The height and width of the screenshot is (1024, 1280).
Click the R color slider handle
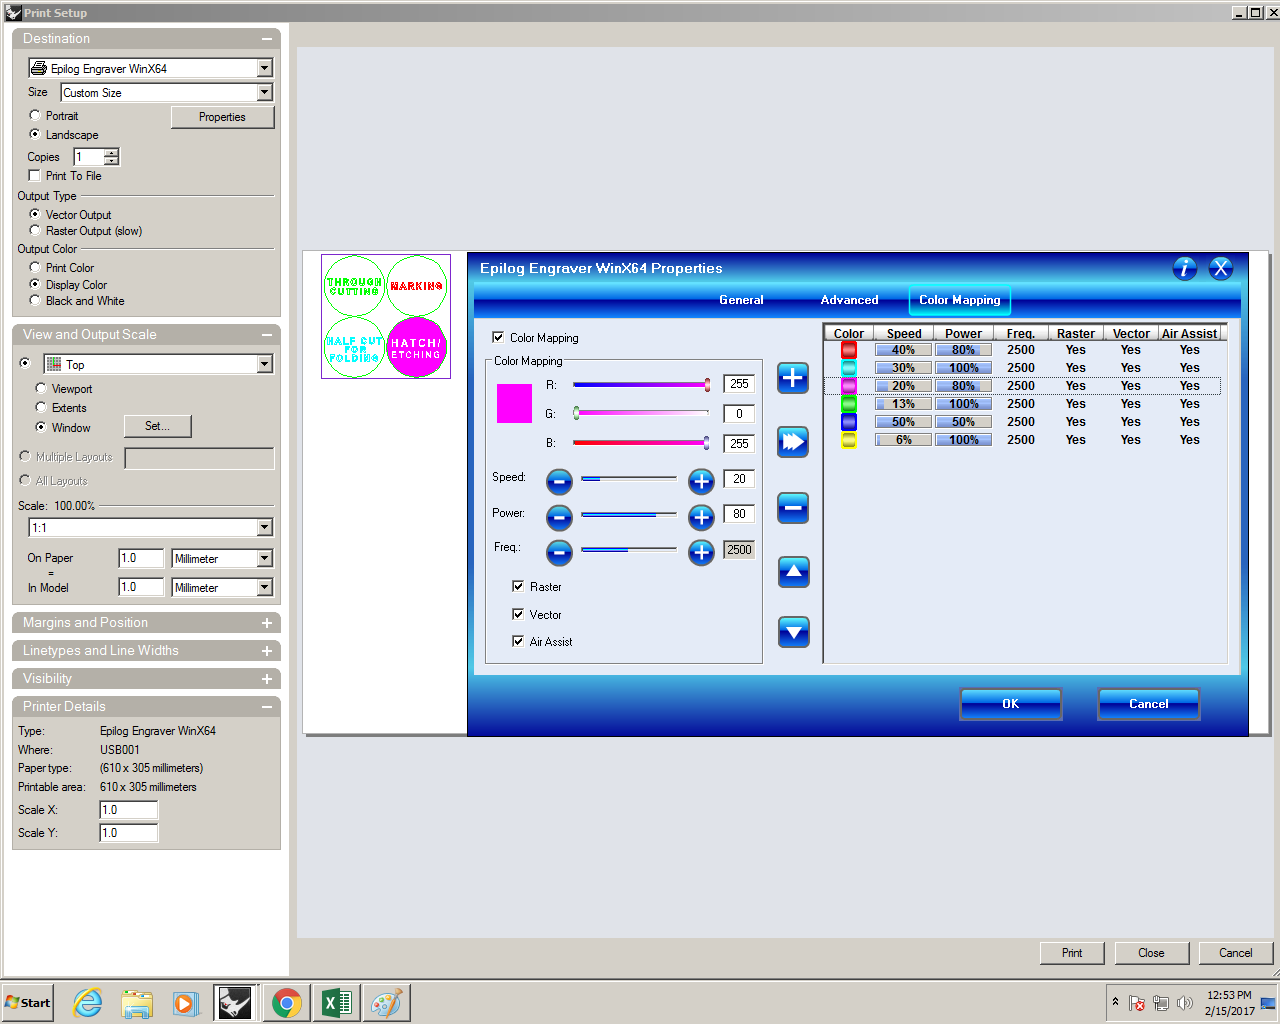click(x=707, y=384)
